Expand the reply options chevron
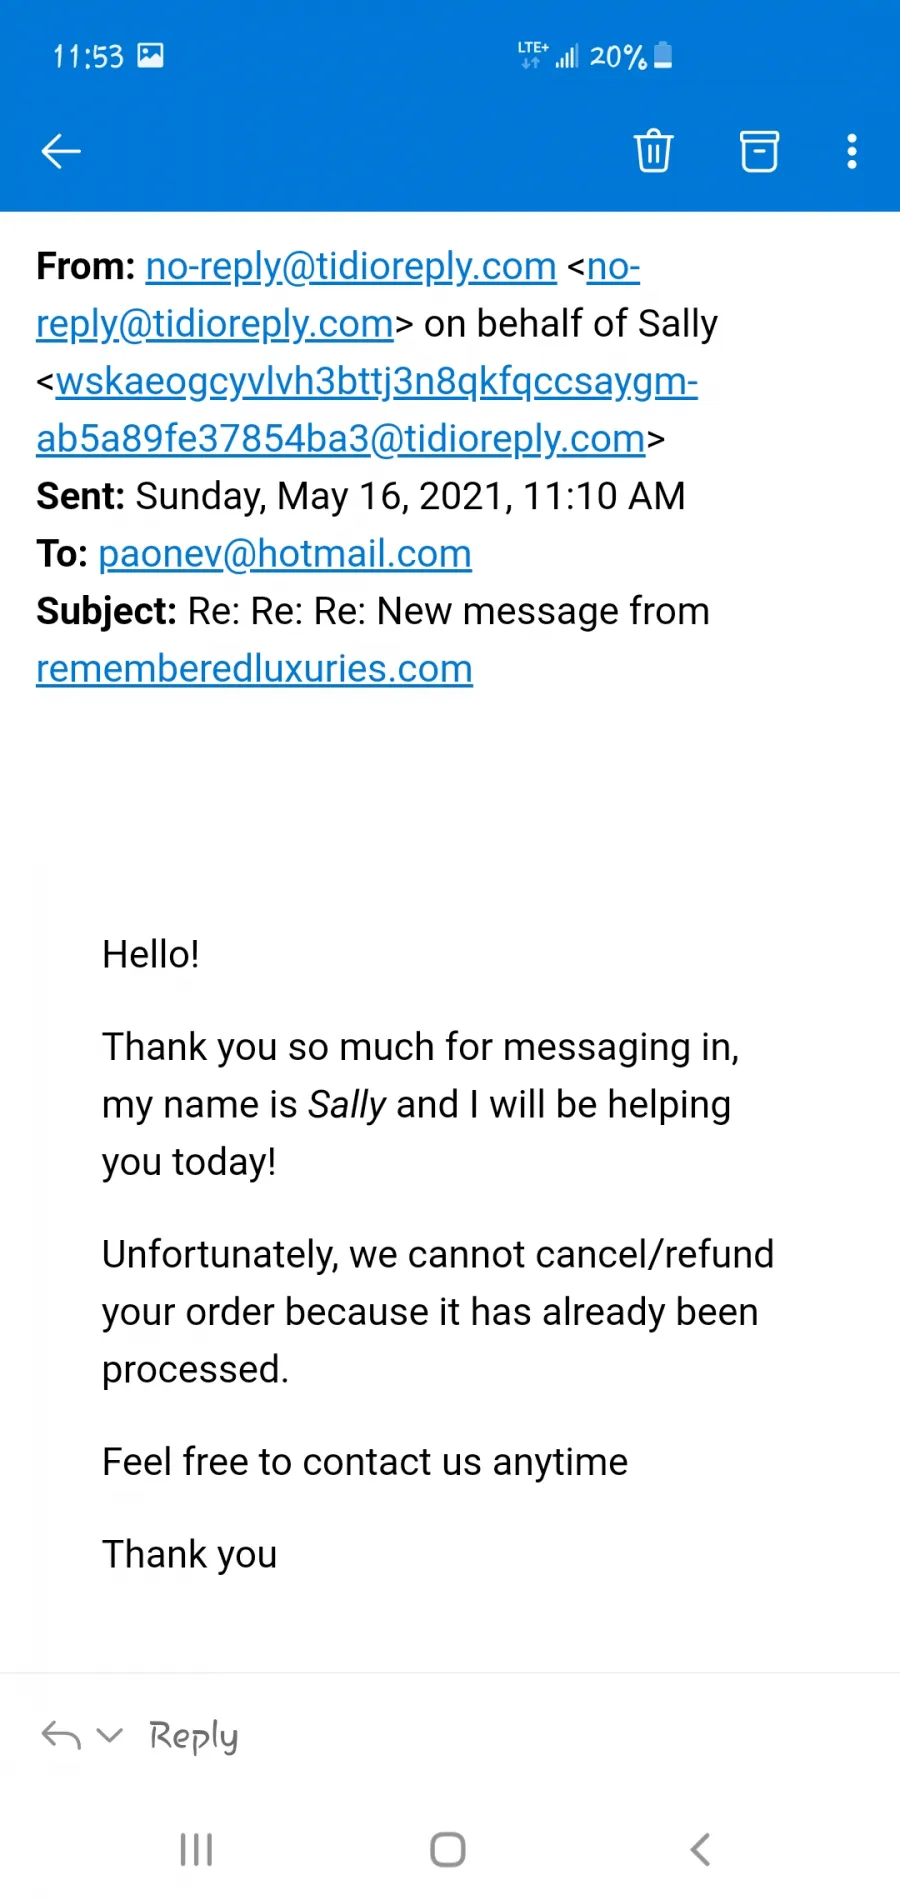This screenshot has height=1900, width=900. (109, 1735)
